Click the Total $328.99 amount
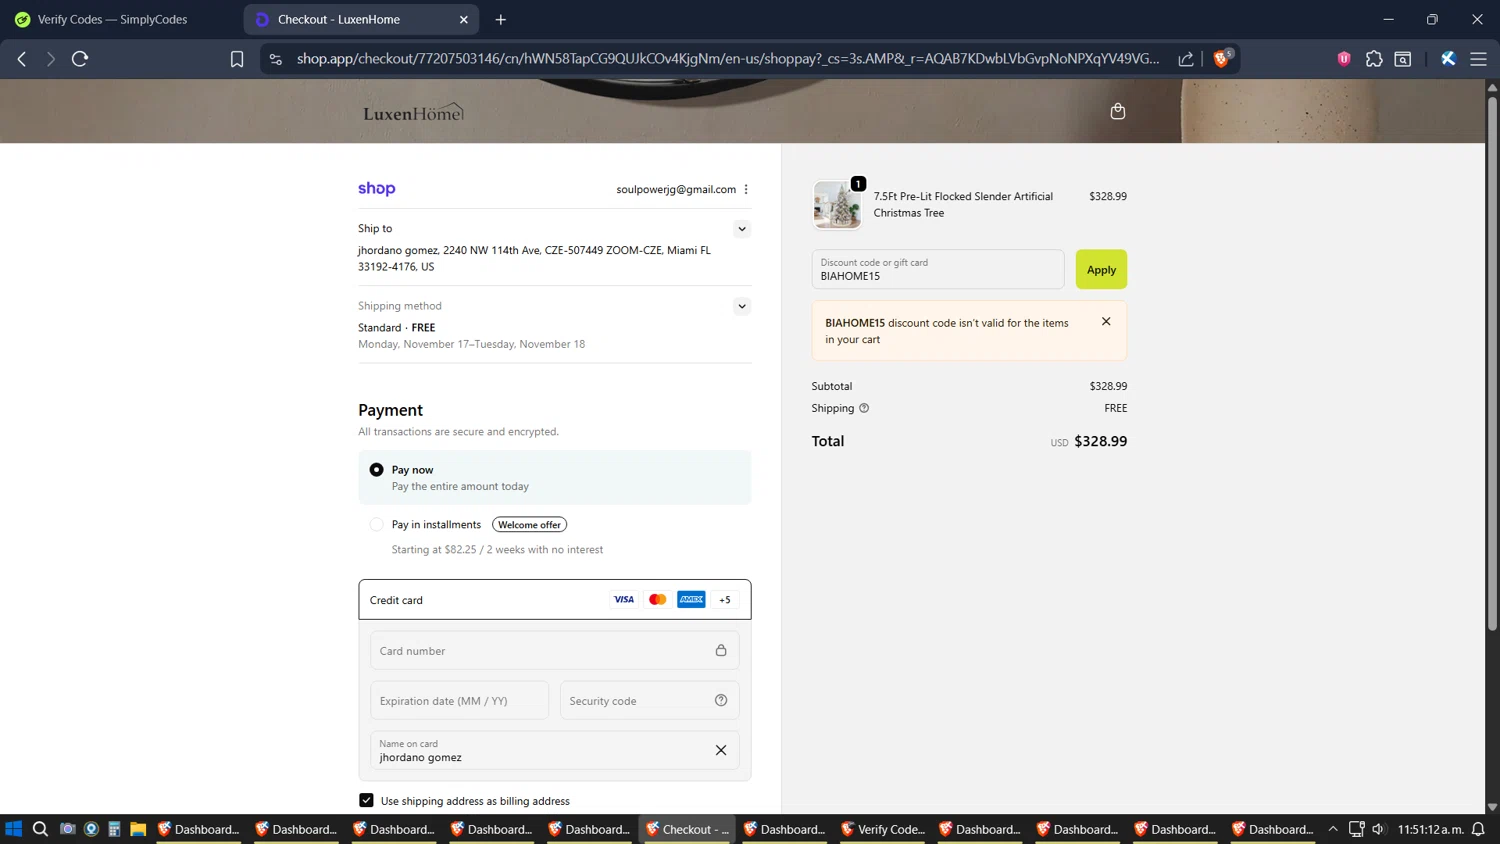The width and height of the screenshot is (1500, 844). point(1100,441)
